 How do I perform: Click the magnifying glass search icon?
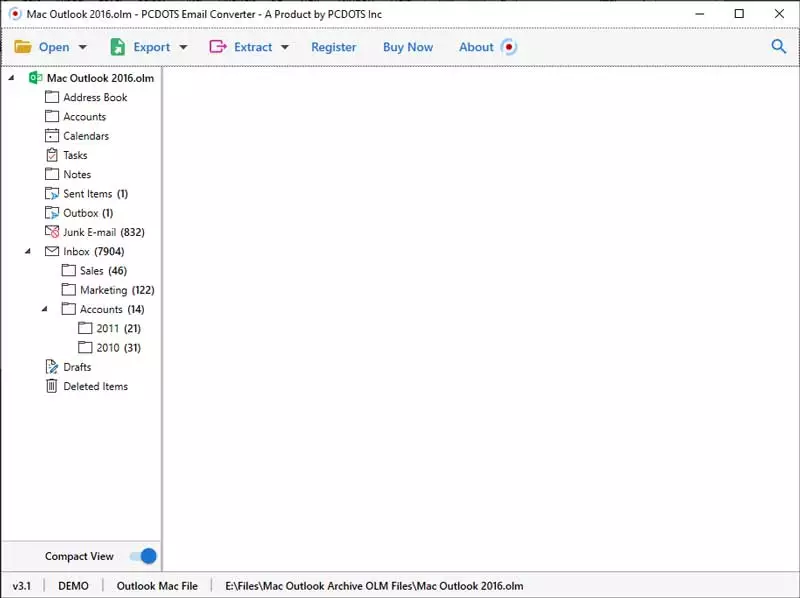click(x=779, y=47)
